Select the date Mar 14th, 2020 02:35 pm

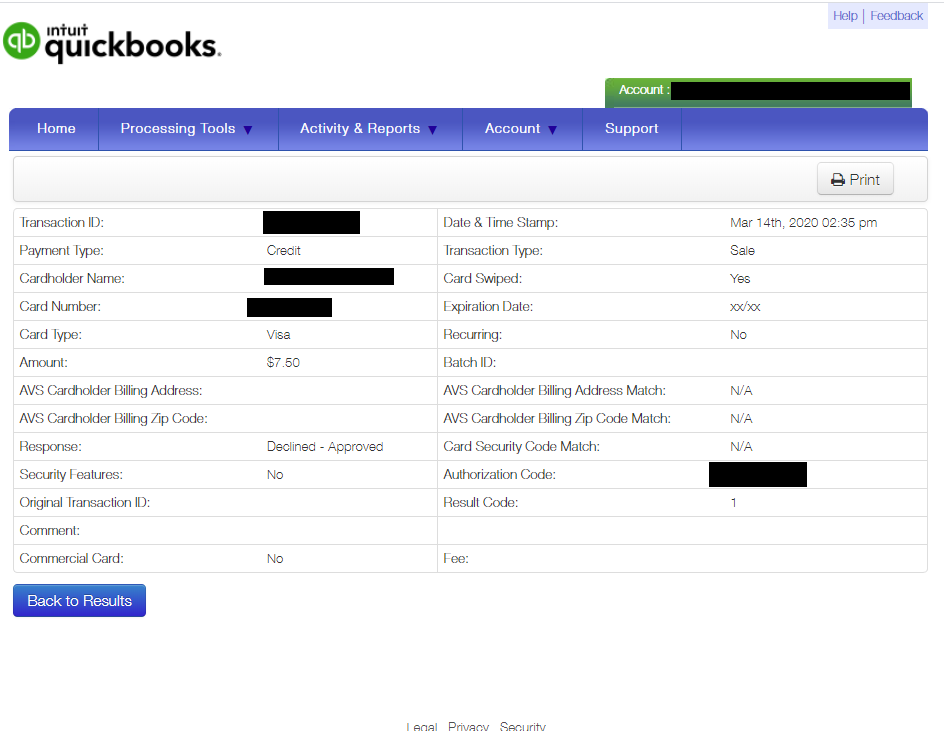(803, 223)
